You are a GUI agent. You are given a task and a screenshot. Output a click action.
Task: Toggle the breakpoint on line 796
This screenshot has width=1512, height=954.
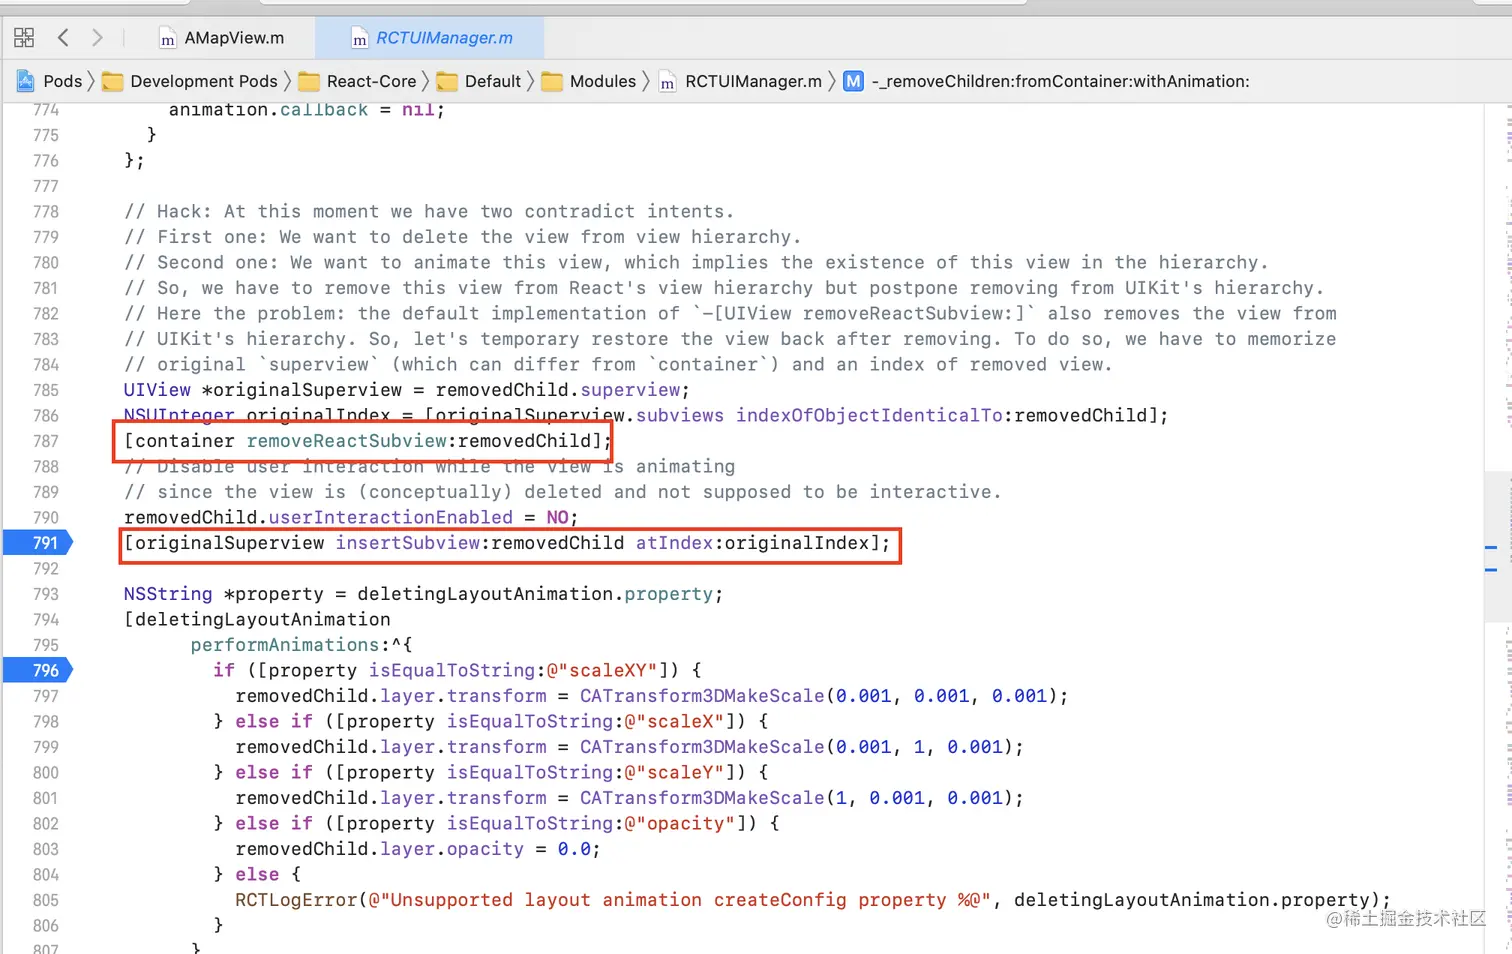tap(38, 670)
